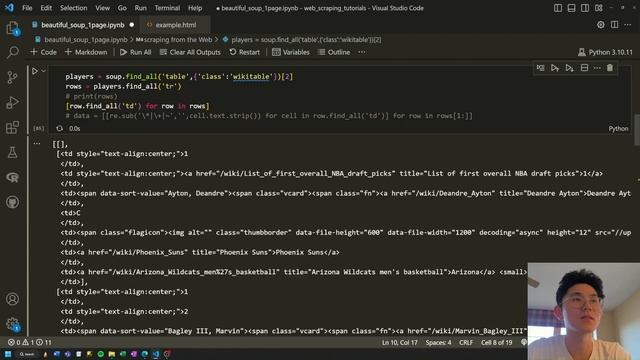640x360 pixels.
Task: Open the Run and Debug view
Action: tap(13, 102)
